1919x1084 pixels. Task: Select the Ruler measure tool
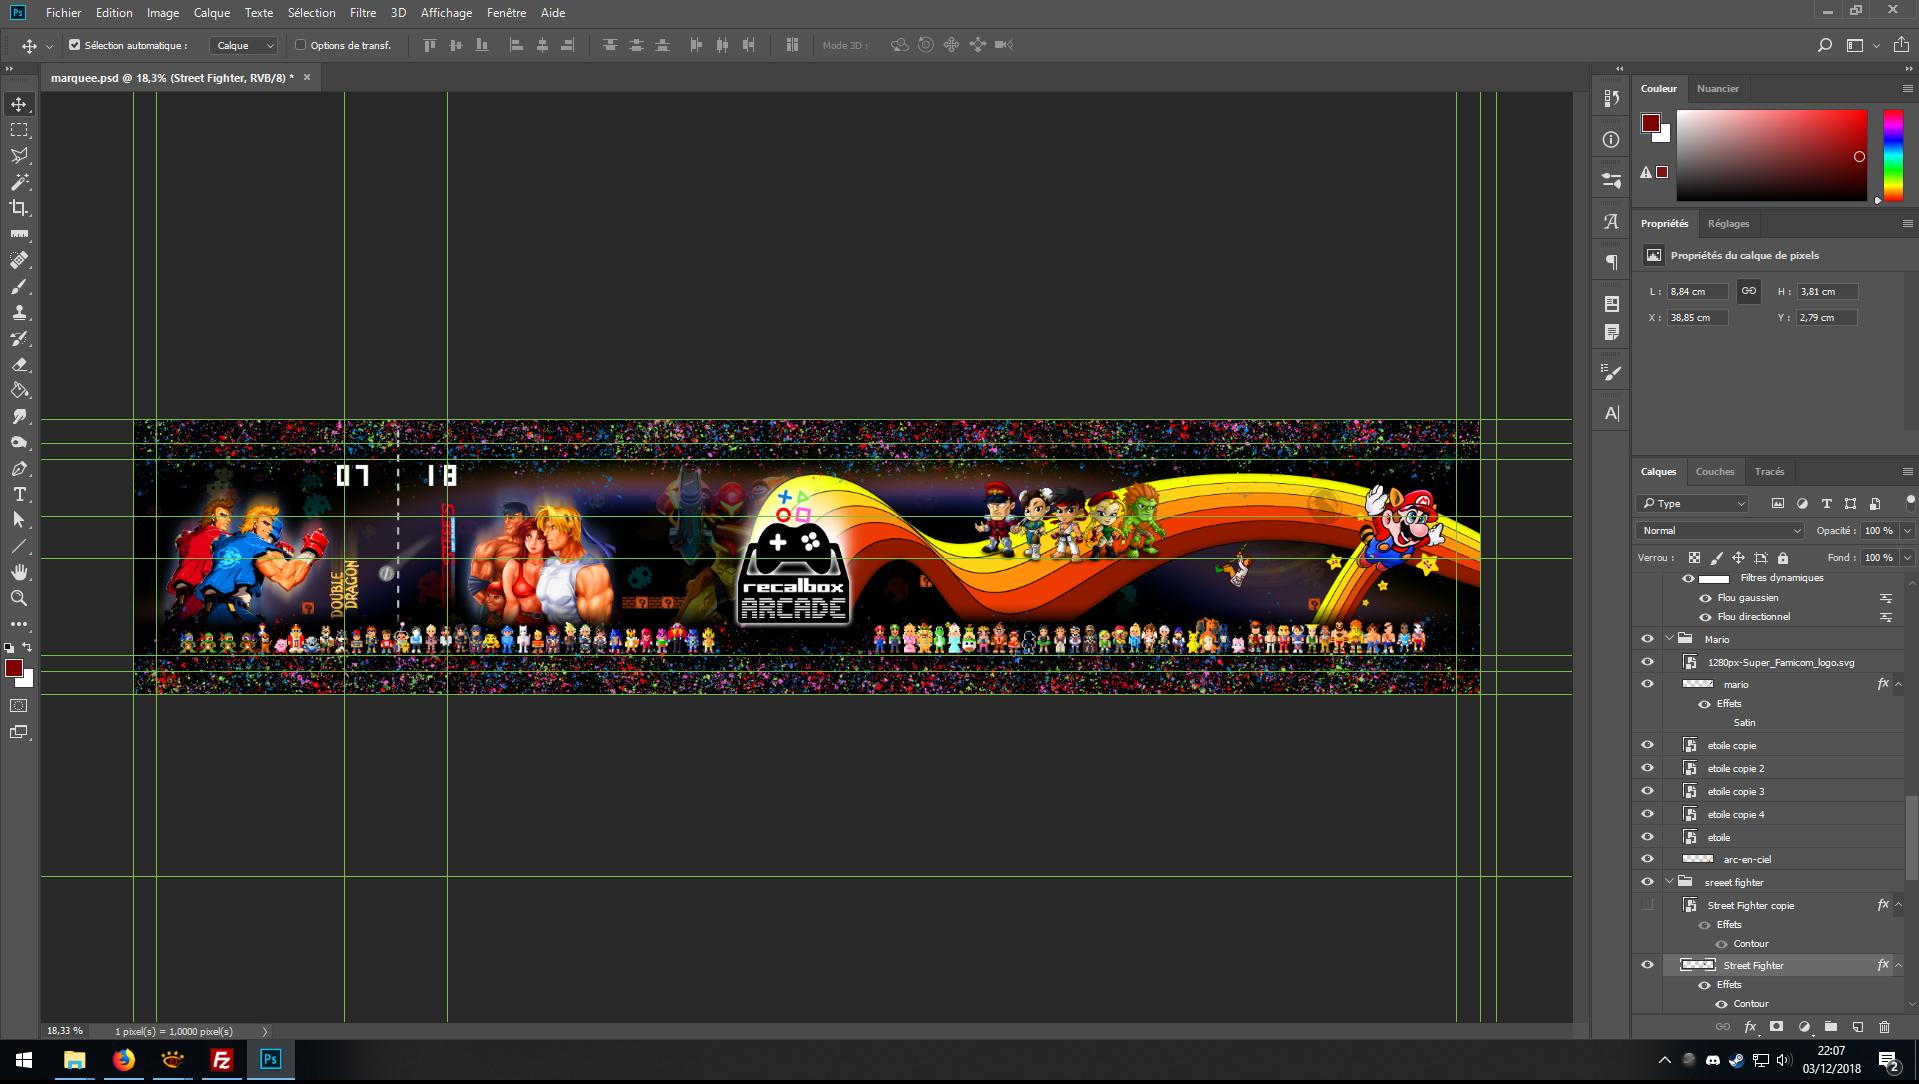click(x=19, y=234)
